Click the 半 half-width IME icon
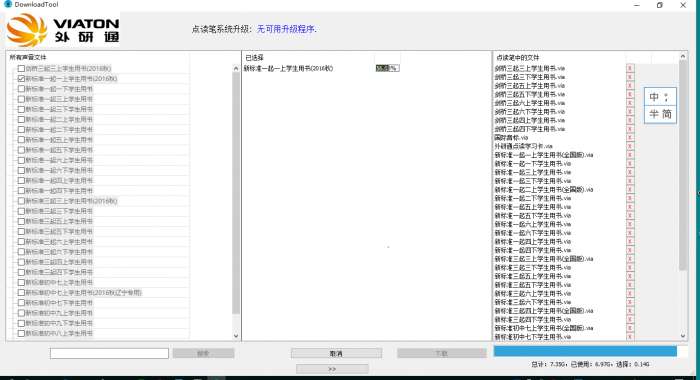 click(x=654, y=114)
